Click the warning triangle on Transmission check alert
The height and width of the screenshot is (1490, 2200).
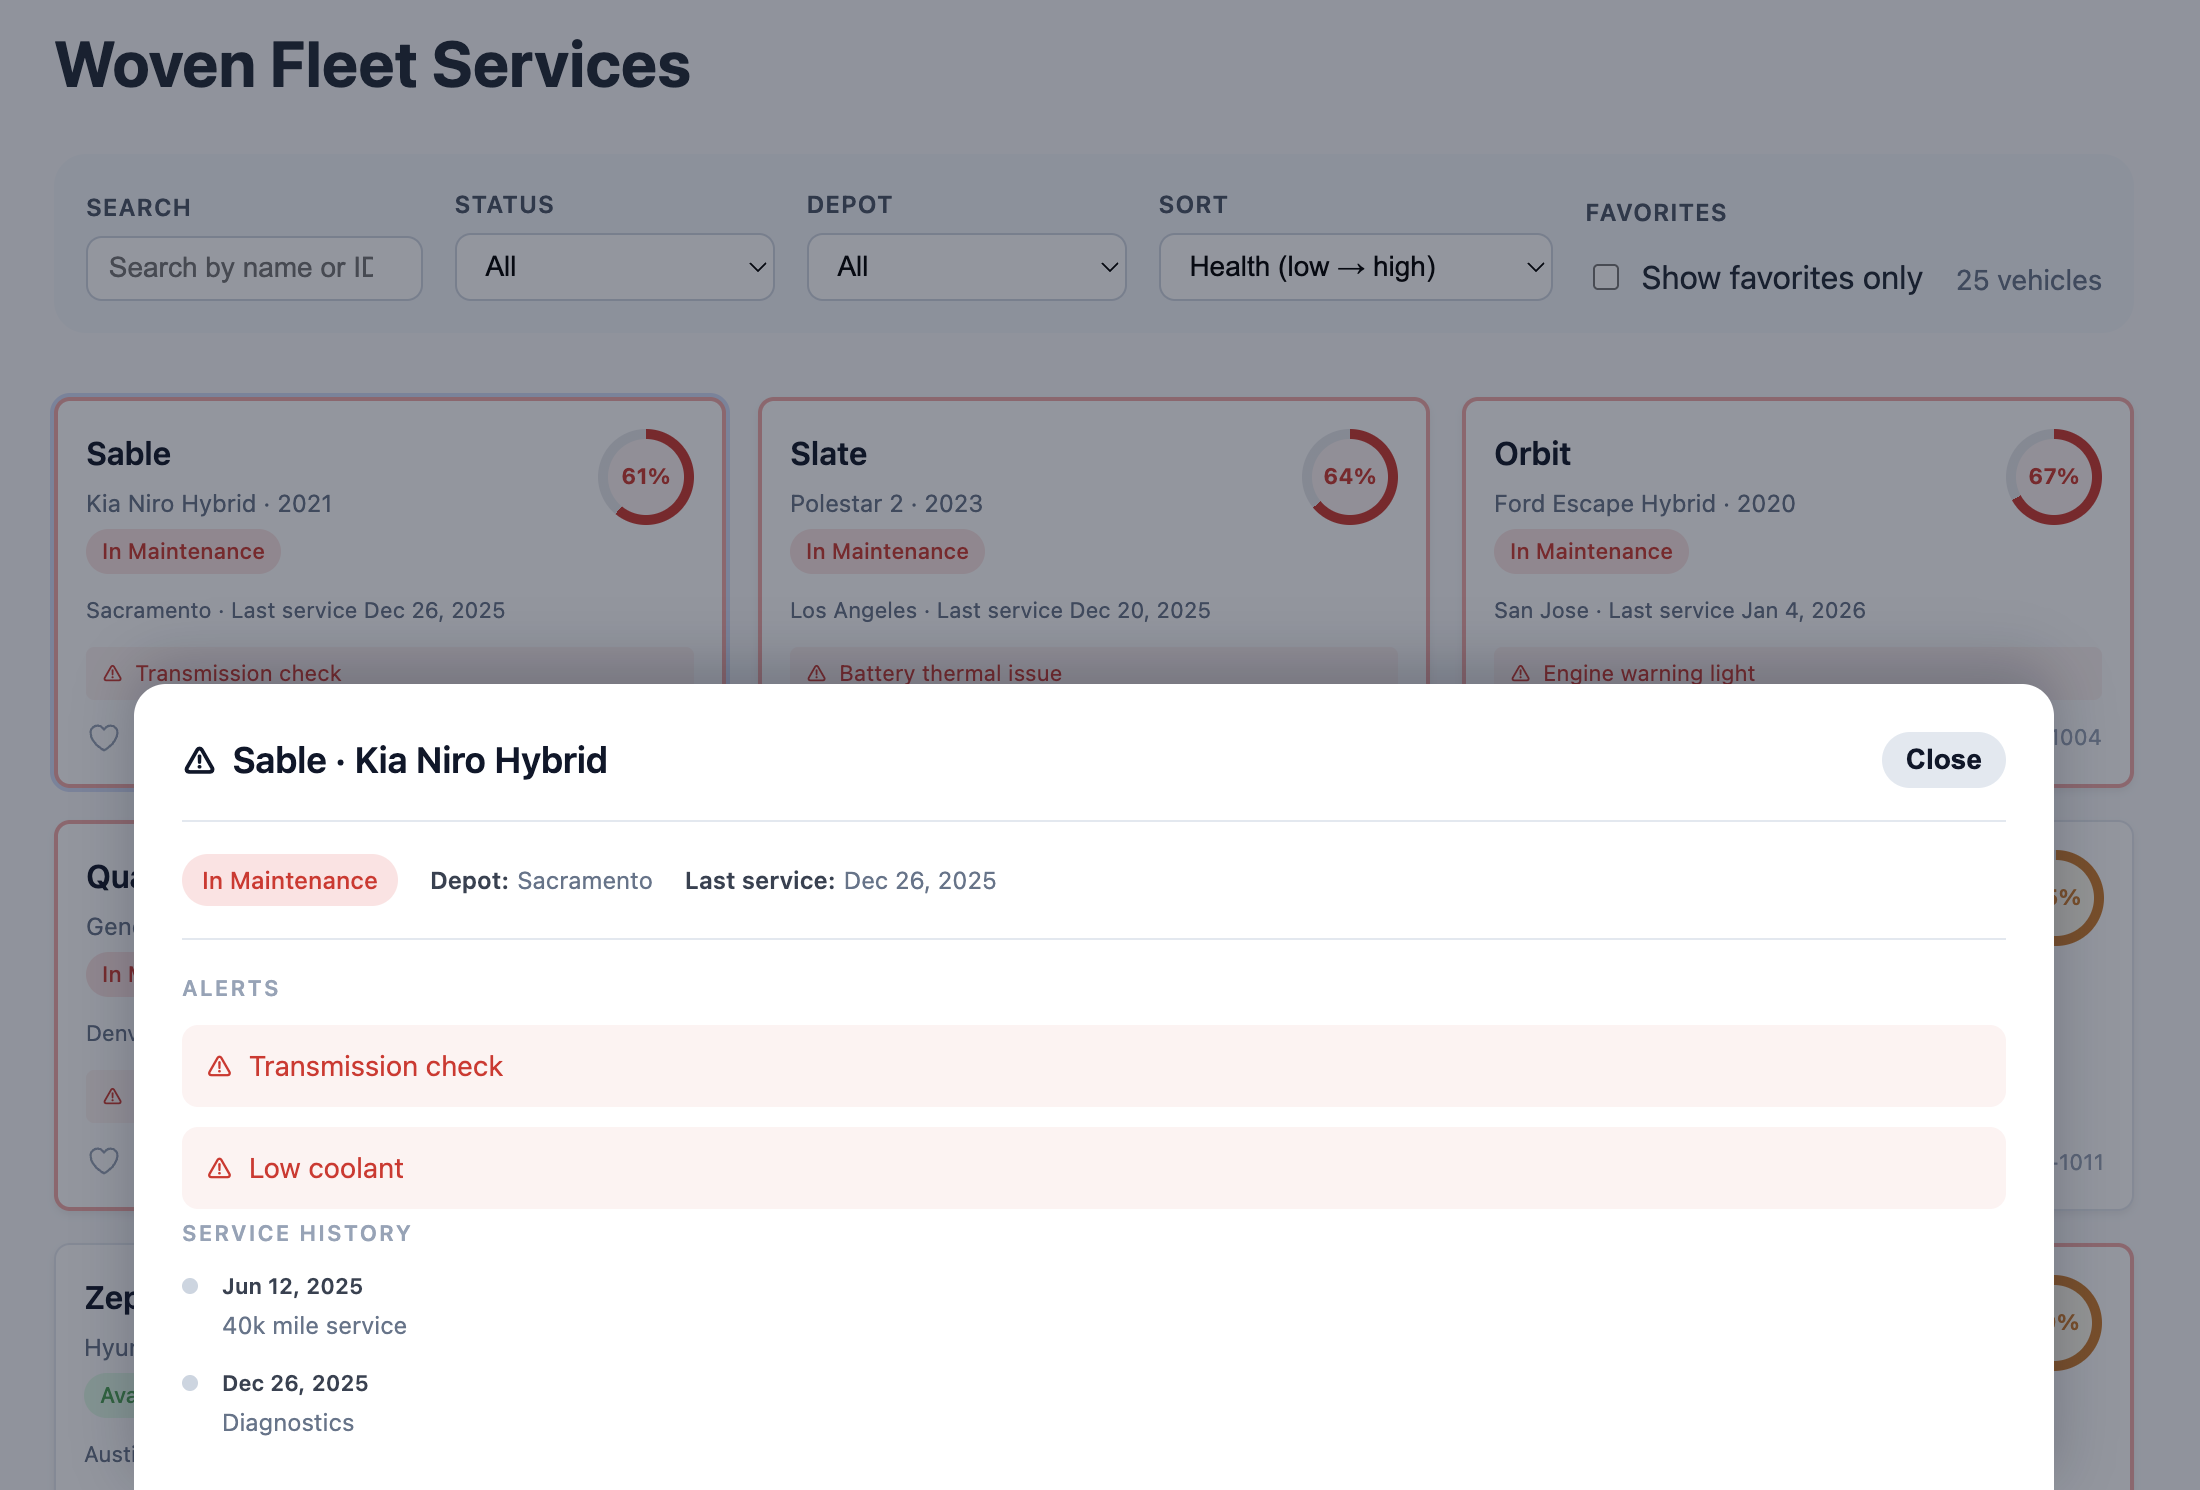click(220, 1066)
